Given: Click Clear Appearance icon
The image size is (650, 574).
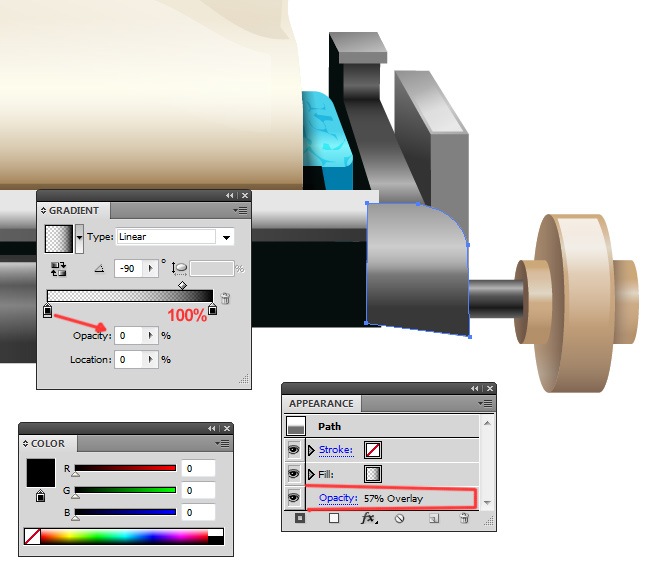Looking at the screenshot, I should point(400,518).
